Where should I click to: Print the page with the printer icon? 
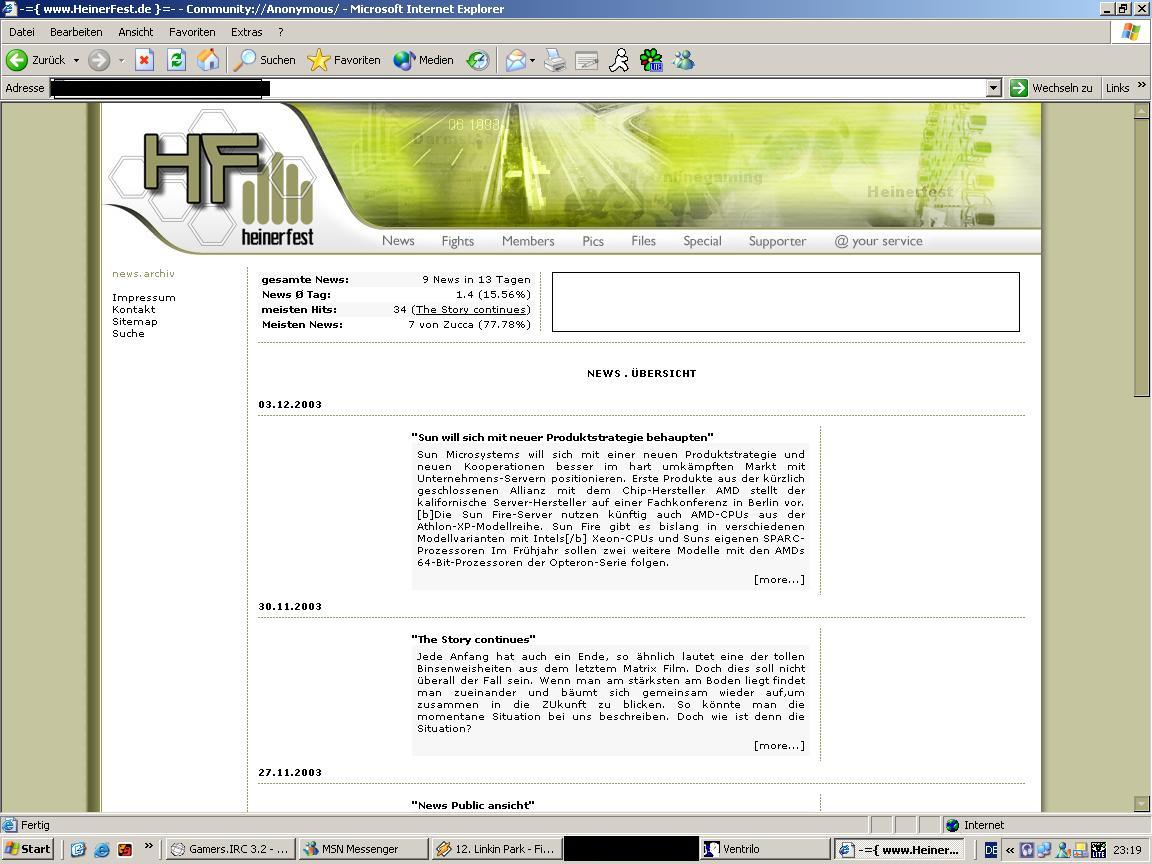[555, 60]
